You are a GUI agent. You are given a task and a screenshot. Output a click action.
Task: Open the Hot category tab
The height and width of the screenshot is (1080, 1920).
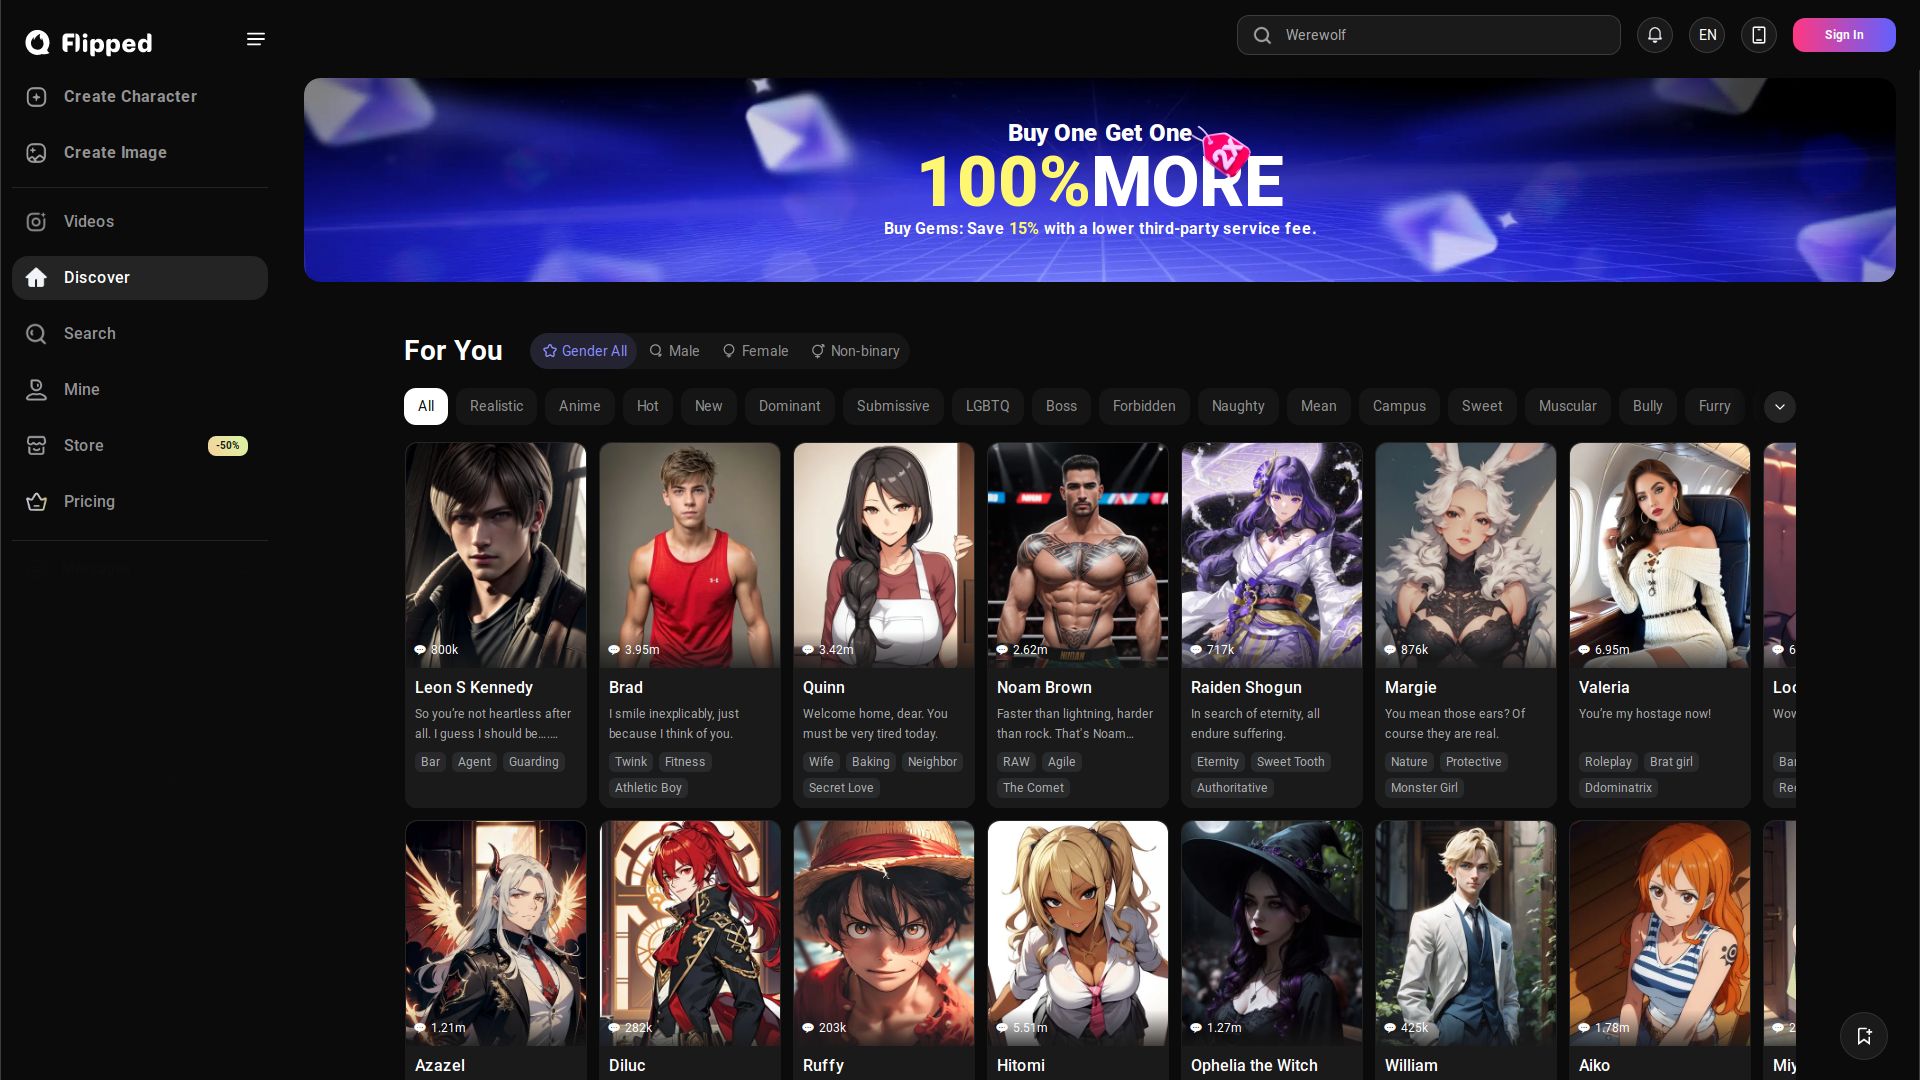tap(648, 407)
